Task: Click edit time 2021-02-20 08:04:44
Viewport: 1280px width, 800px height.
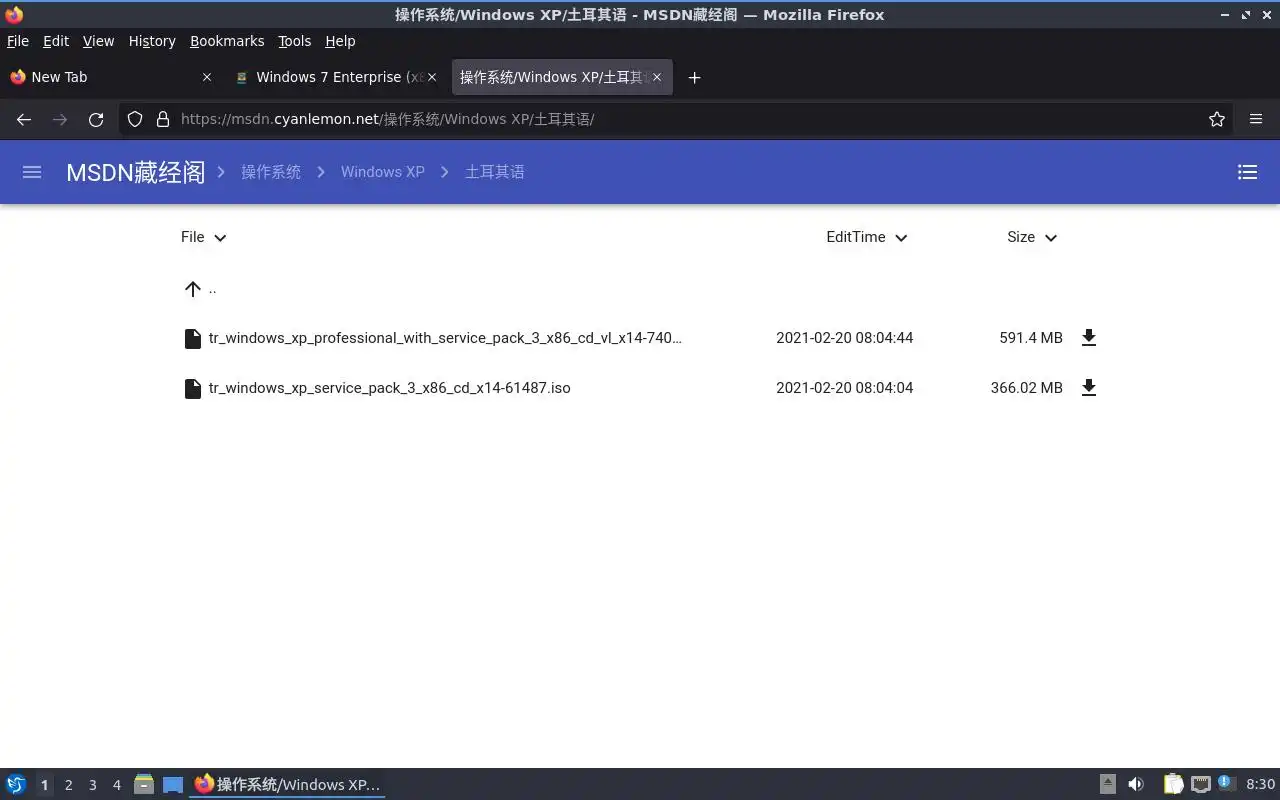Action: (845, 338)
